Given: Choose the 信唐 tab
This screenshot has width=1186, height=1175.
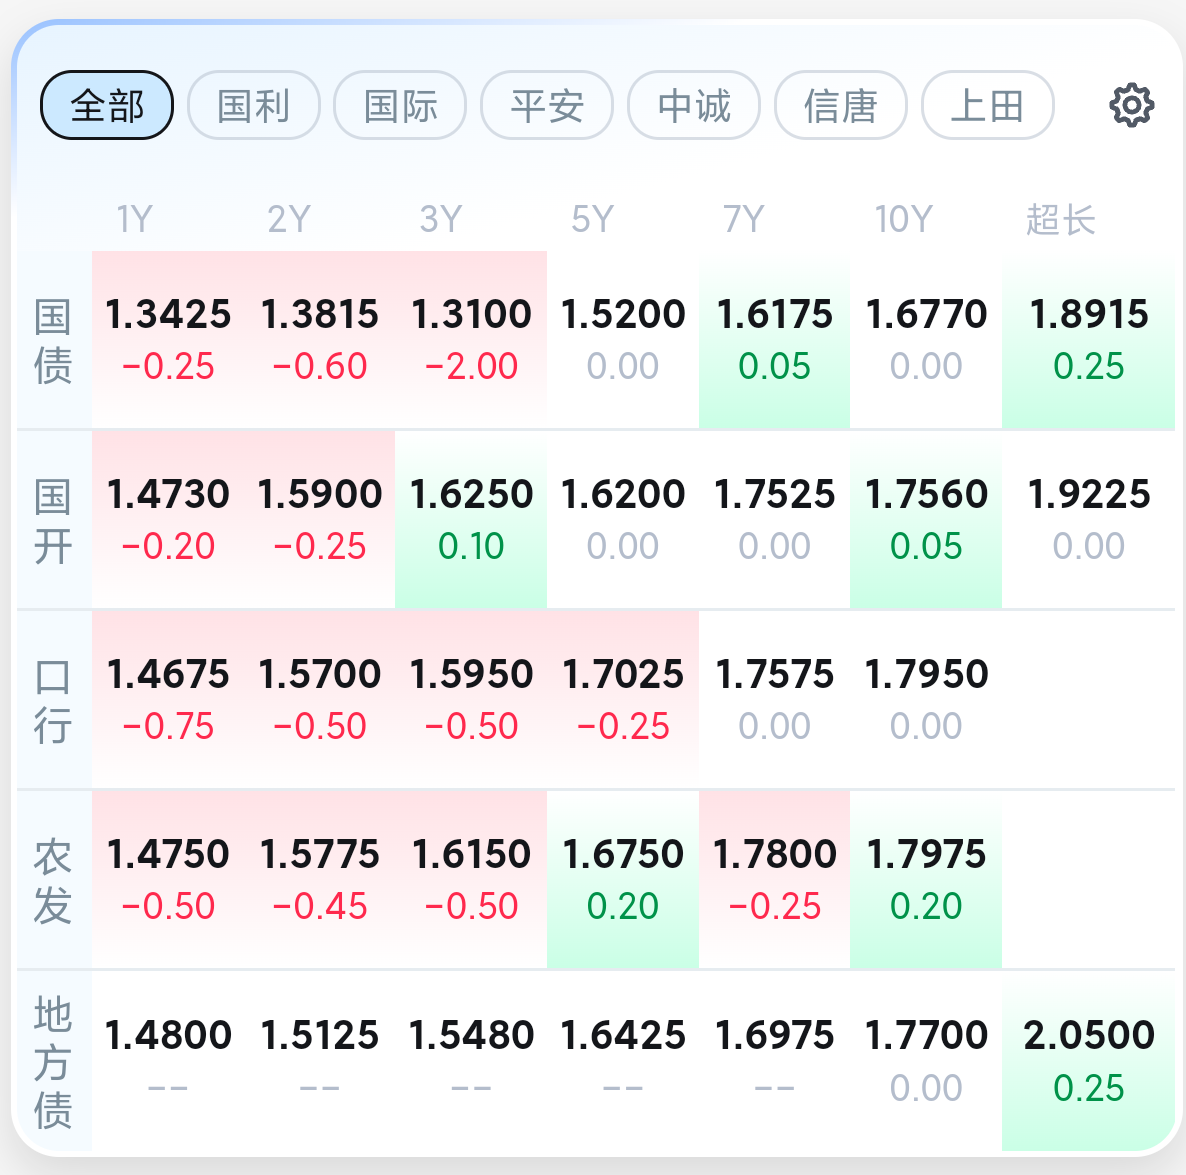Looking at the screenshot, I should point(840,105).
